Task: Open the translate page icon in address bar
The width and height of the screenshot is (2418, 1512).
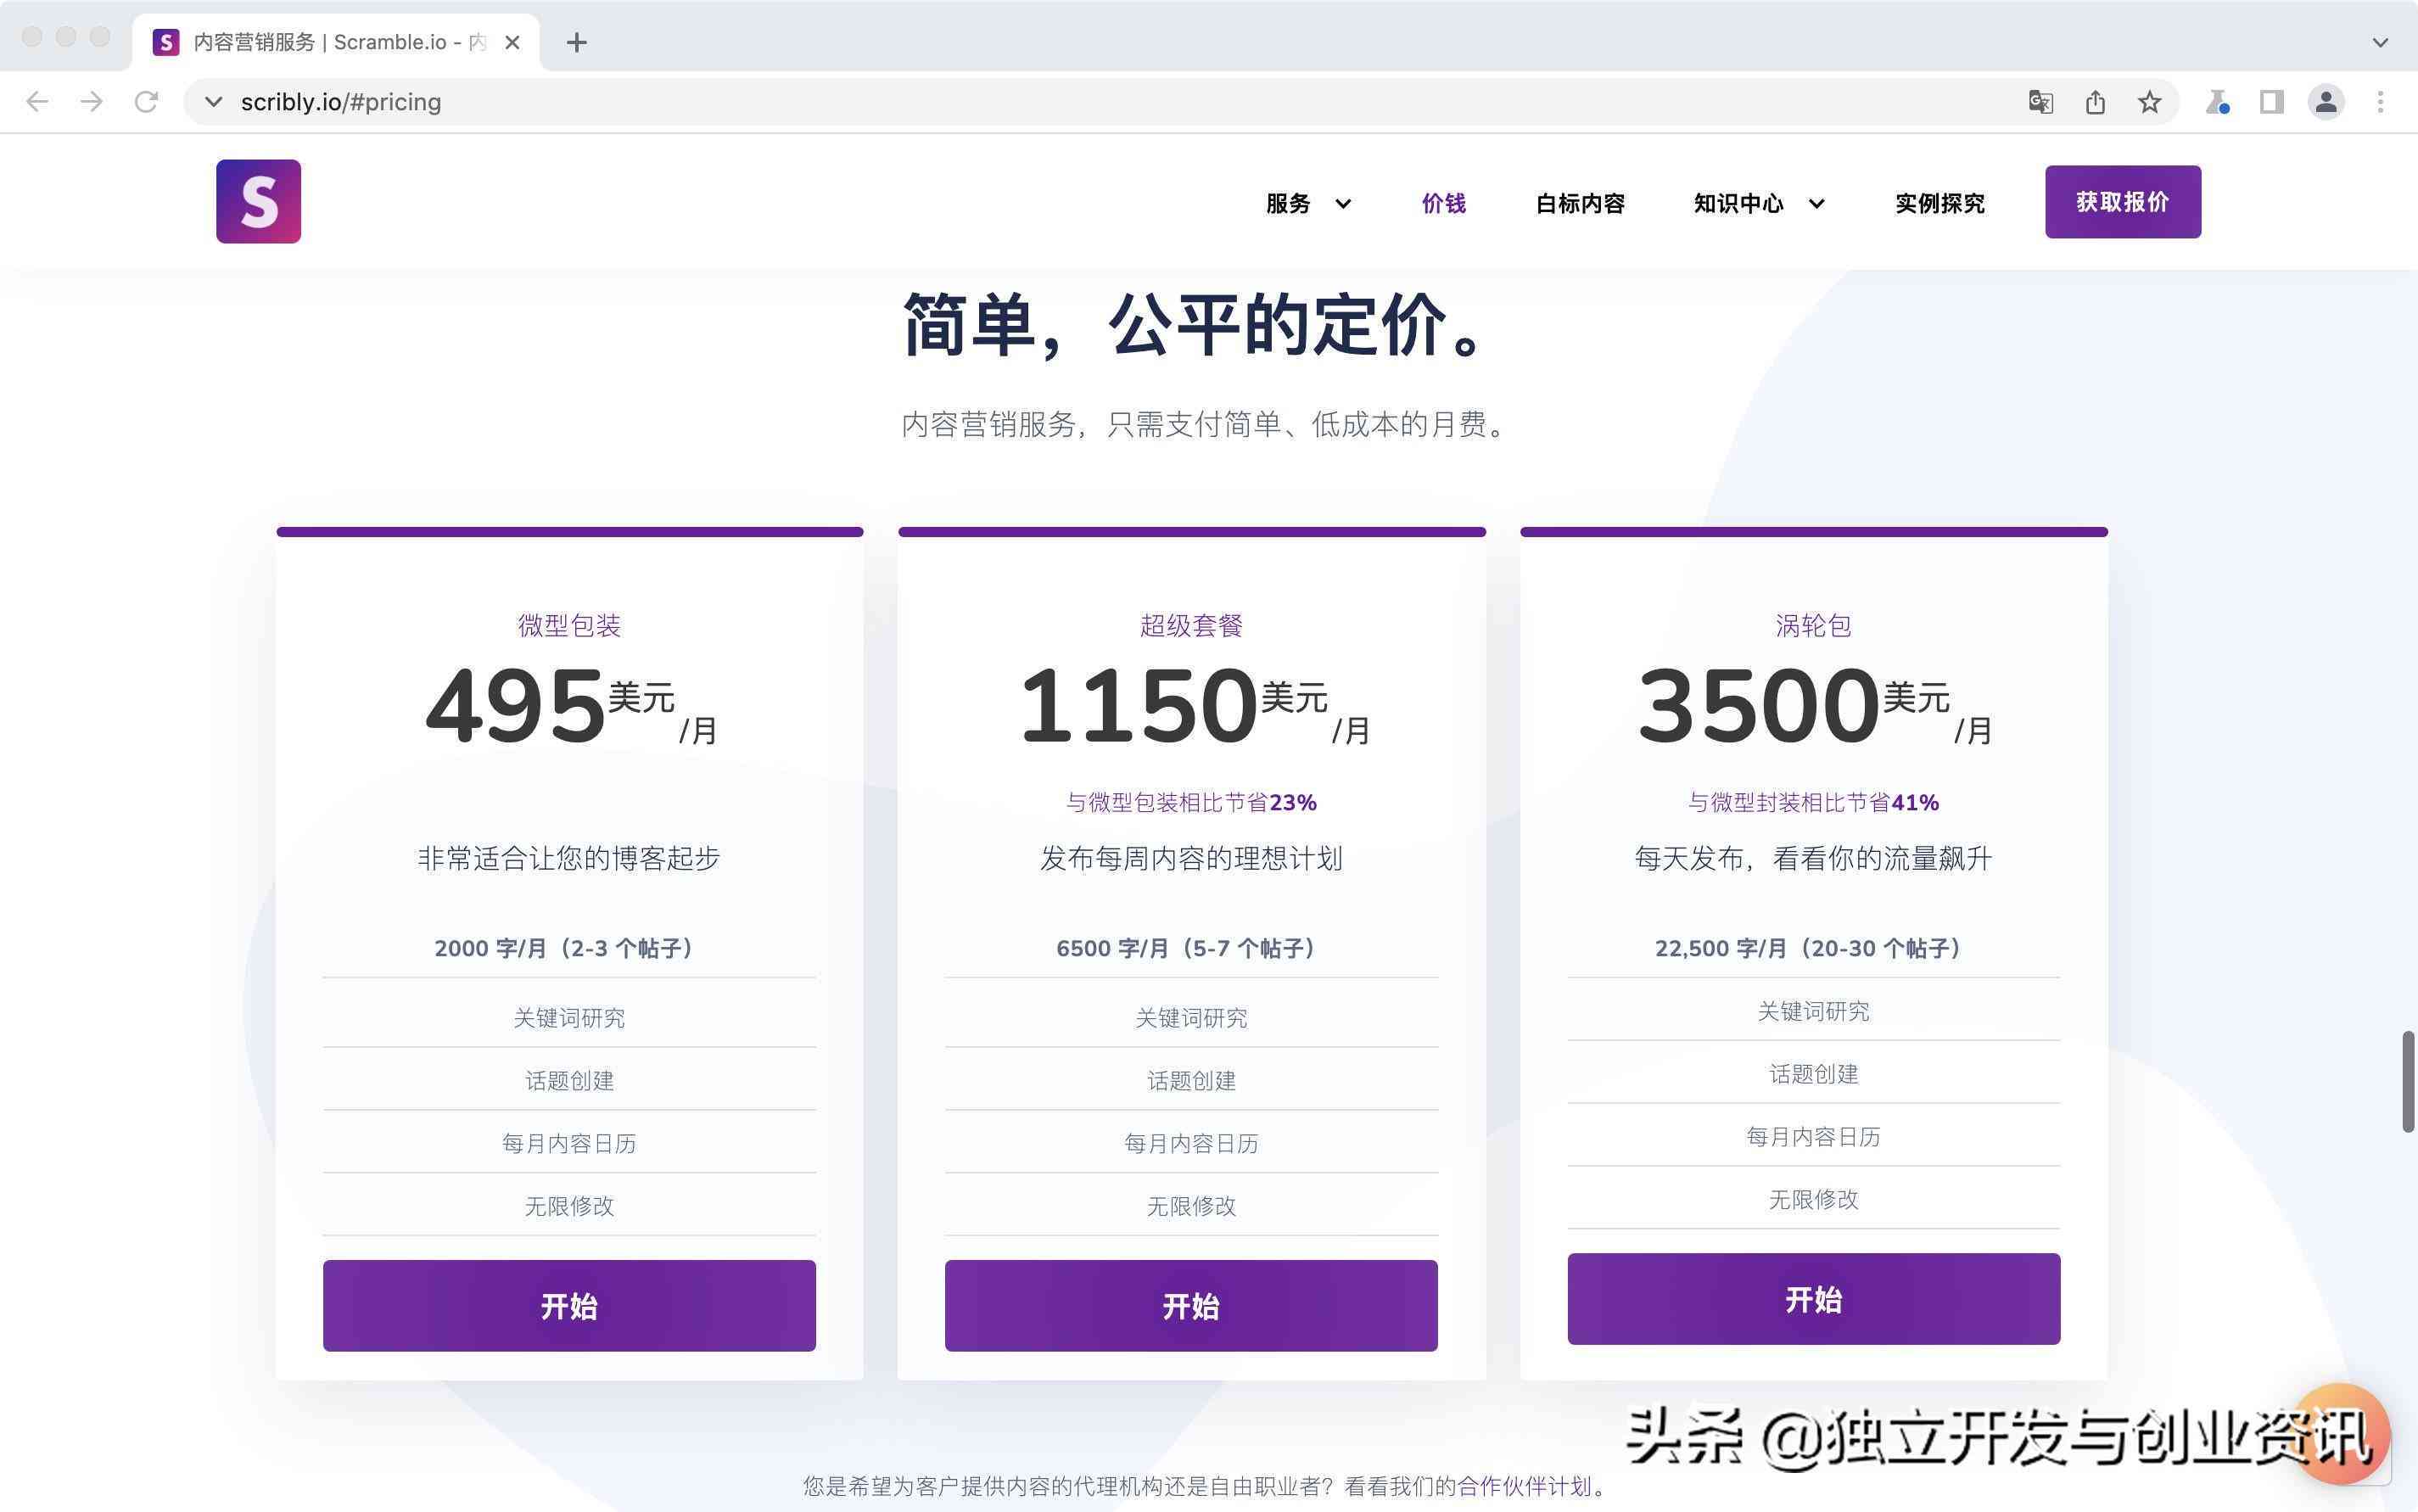Action: click(x=2041, y=102)
